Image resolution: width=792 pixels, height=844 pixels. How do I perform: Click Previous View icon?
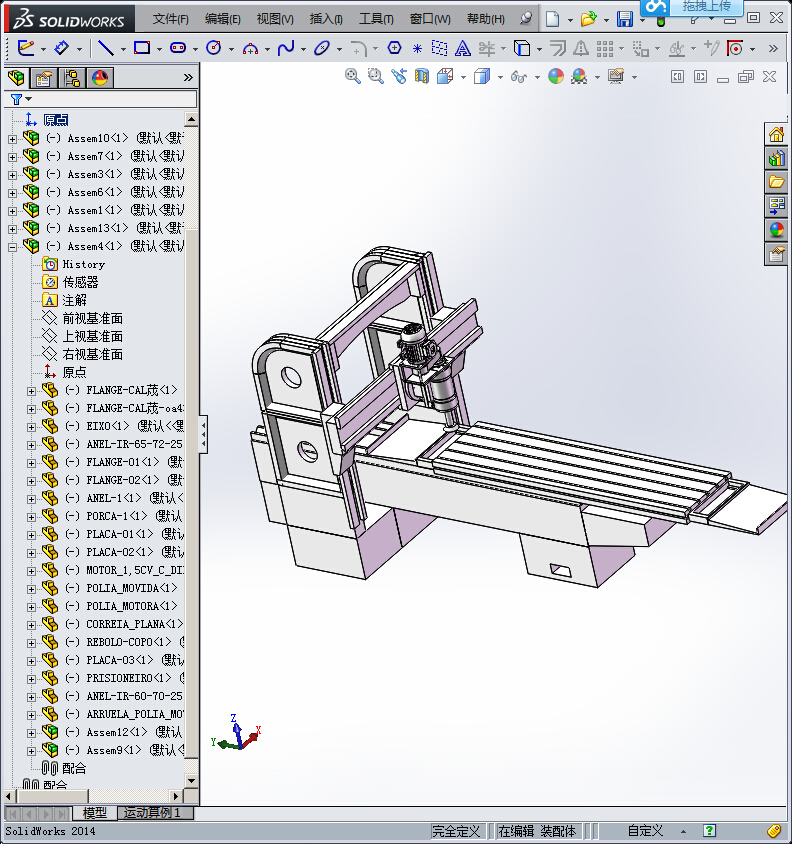click(398, 76)
